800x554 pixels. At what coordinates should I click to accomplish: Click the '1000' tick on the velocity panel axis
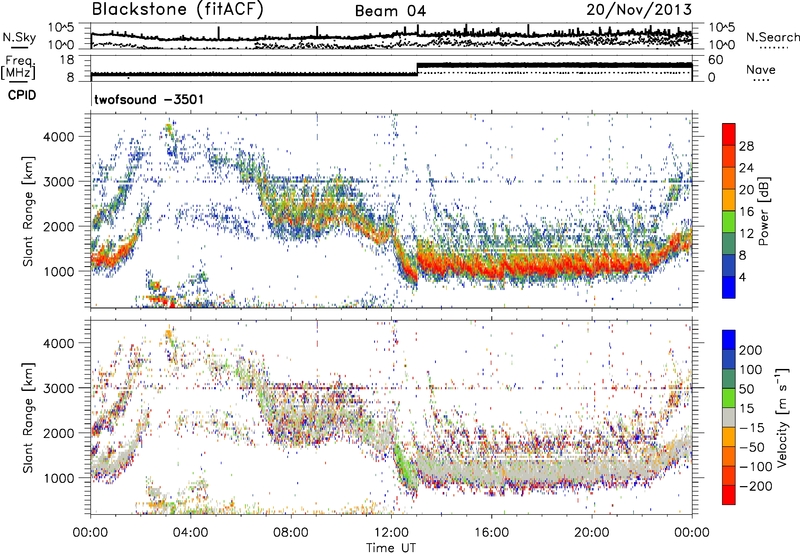58,478
